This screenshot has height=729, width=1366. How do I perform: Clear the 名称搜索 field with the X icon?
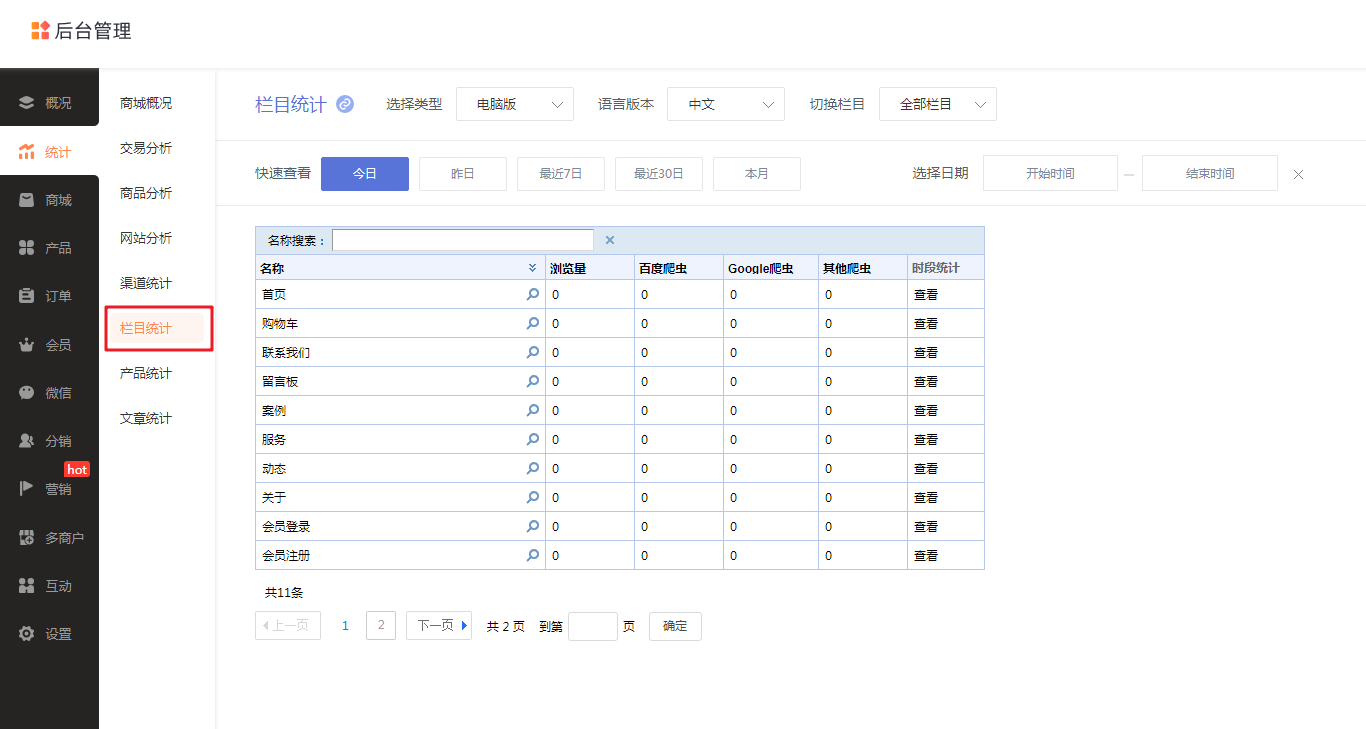[610, 240]
